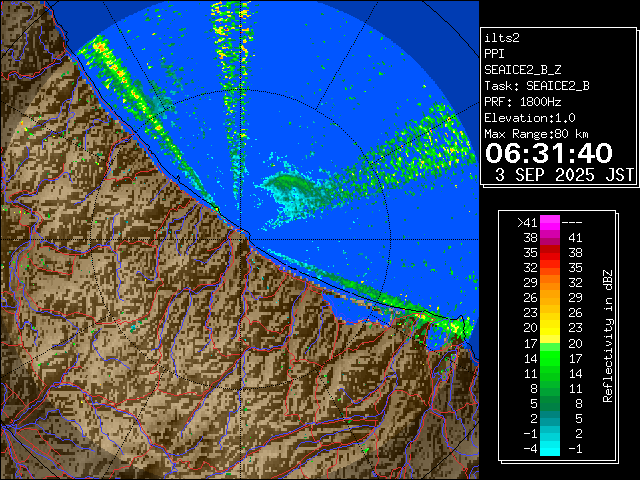Click the green echo cluster at radar center
The image size is (640, 480).
click(x=290, y=185)
